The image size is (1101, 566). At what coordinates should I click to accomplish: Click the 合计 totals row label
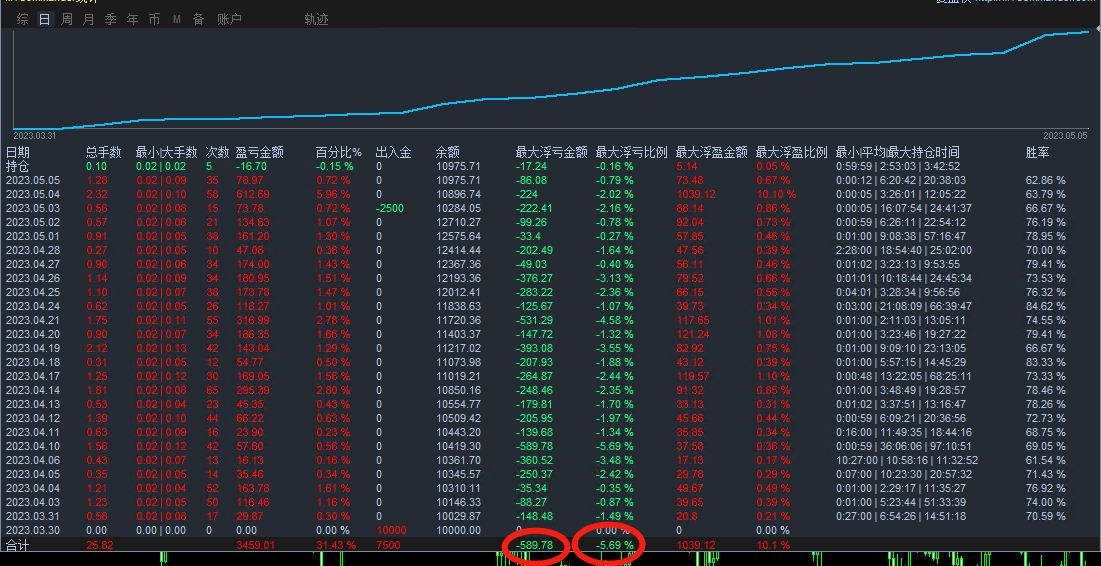[x=18, y=545]
